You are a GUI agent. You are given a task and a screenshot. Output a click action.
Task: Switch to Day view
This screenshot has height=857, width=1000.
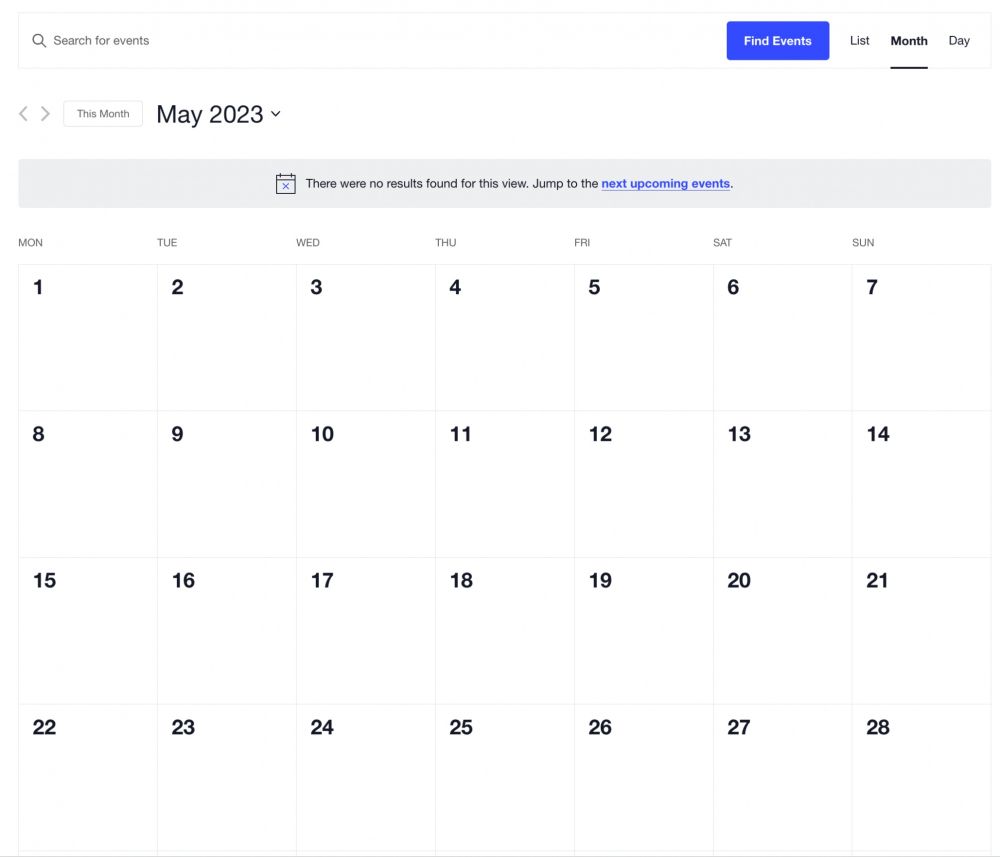pos(959,41)
